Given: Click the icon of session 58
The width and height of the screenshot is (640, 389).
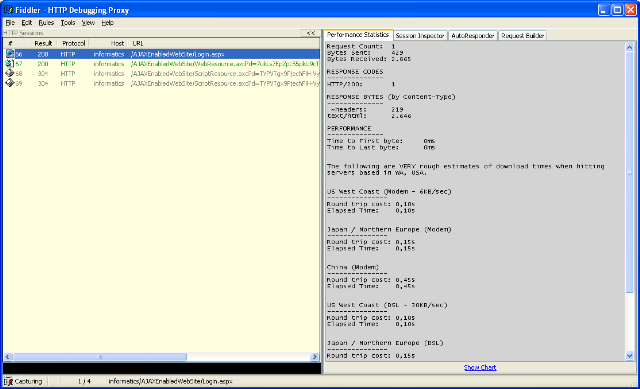Looking at the screenshot, I should click(10, 73).
